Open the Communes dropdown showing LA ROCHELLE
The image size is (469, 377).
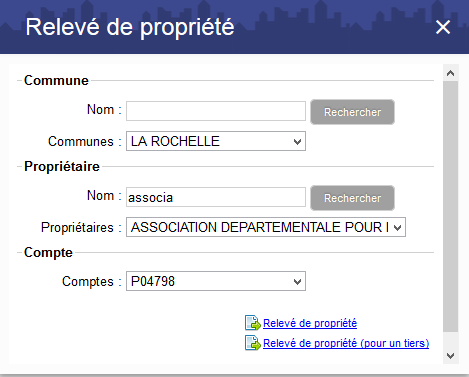click(x=216, y=141)
